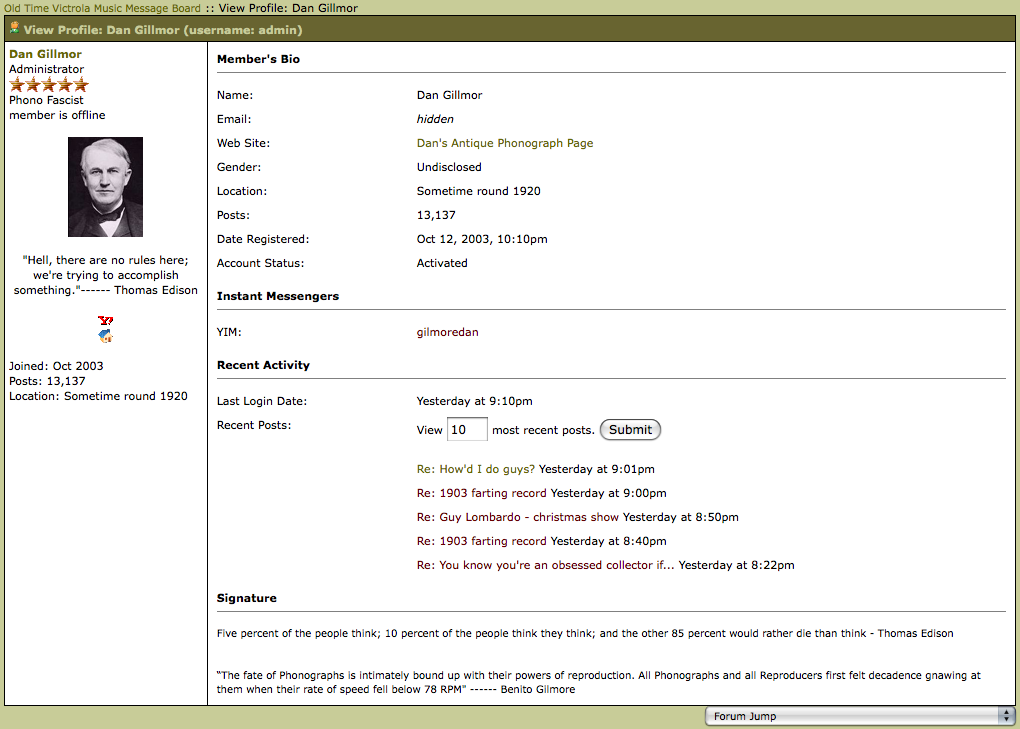Click the gilmoredan YIM link
Image resolution: width=1020 pixels, height=729 pixels.
pos(447,332)
